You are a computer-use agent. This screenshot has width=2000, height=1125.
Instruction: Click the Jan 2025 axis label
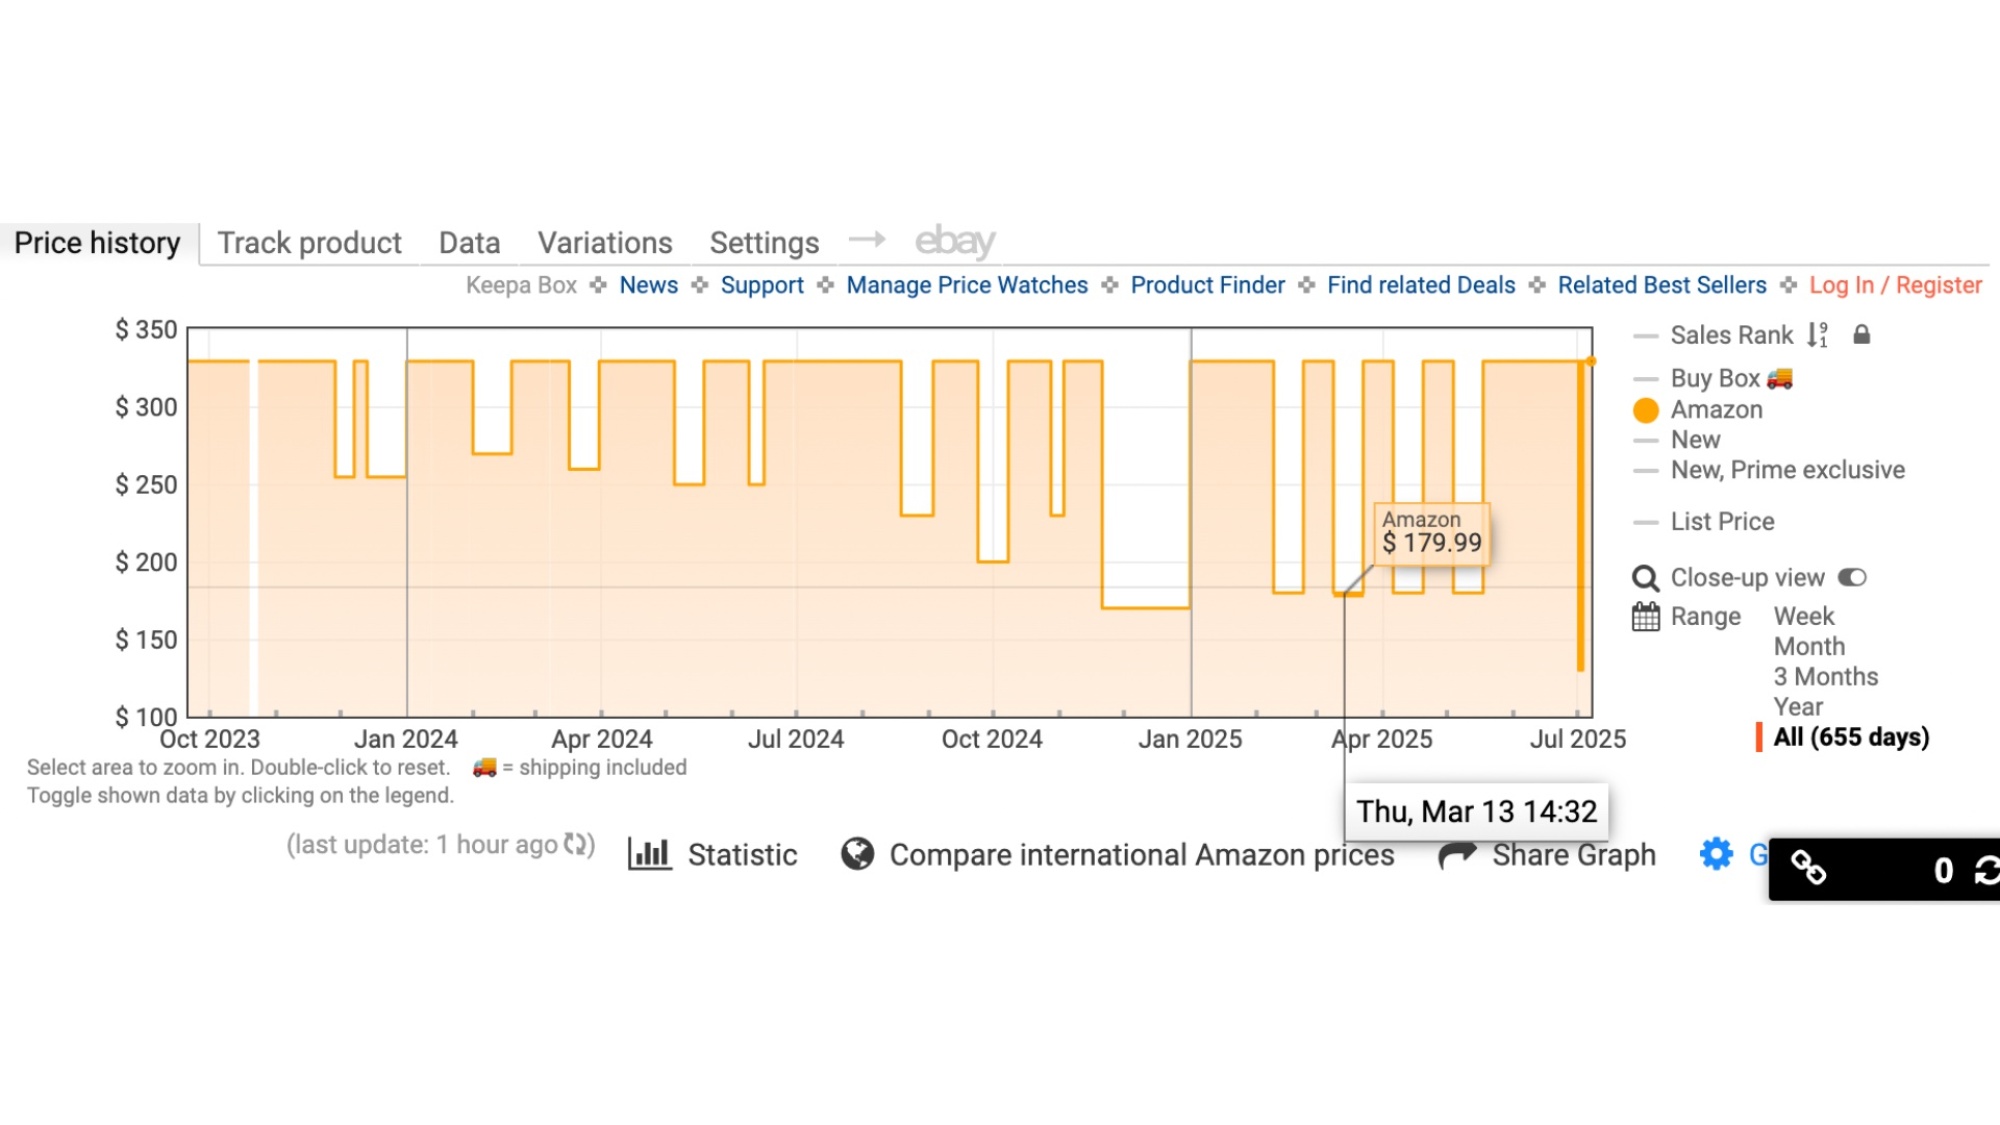[1190, 739]
